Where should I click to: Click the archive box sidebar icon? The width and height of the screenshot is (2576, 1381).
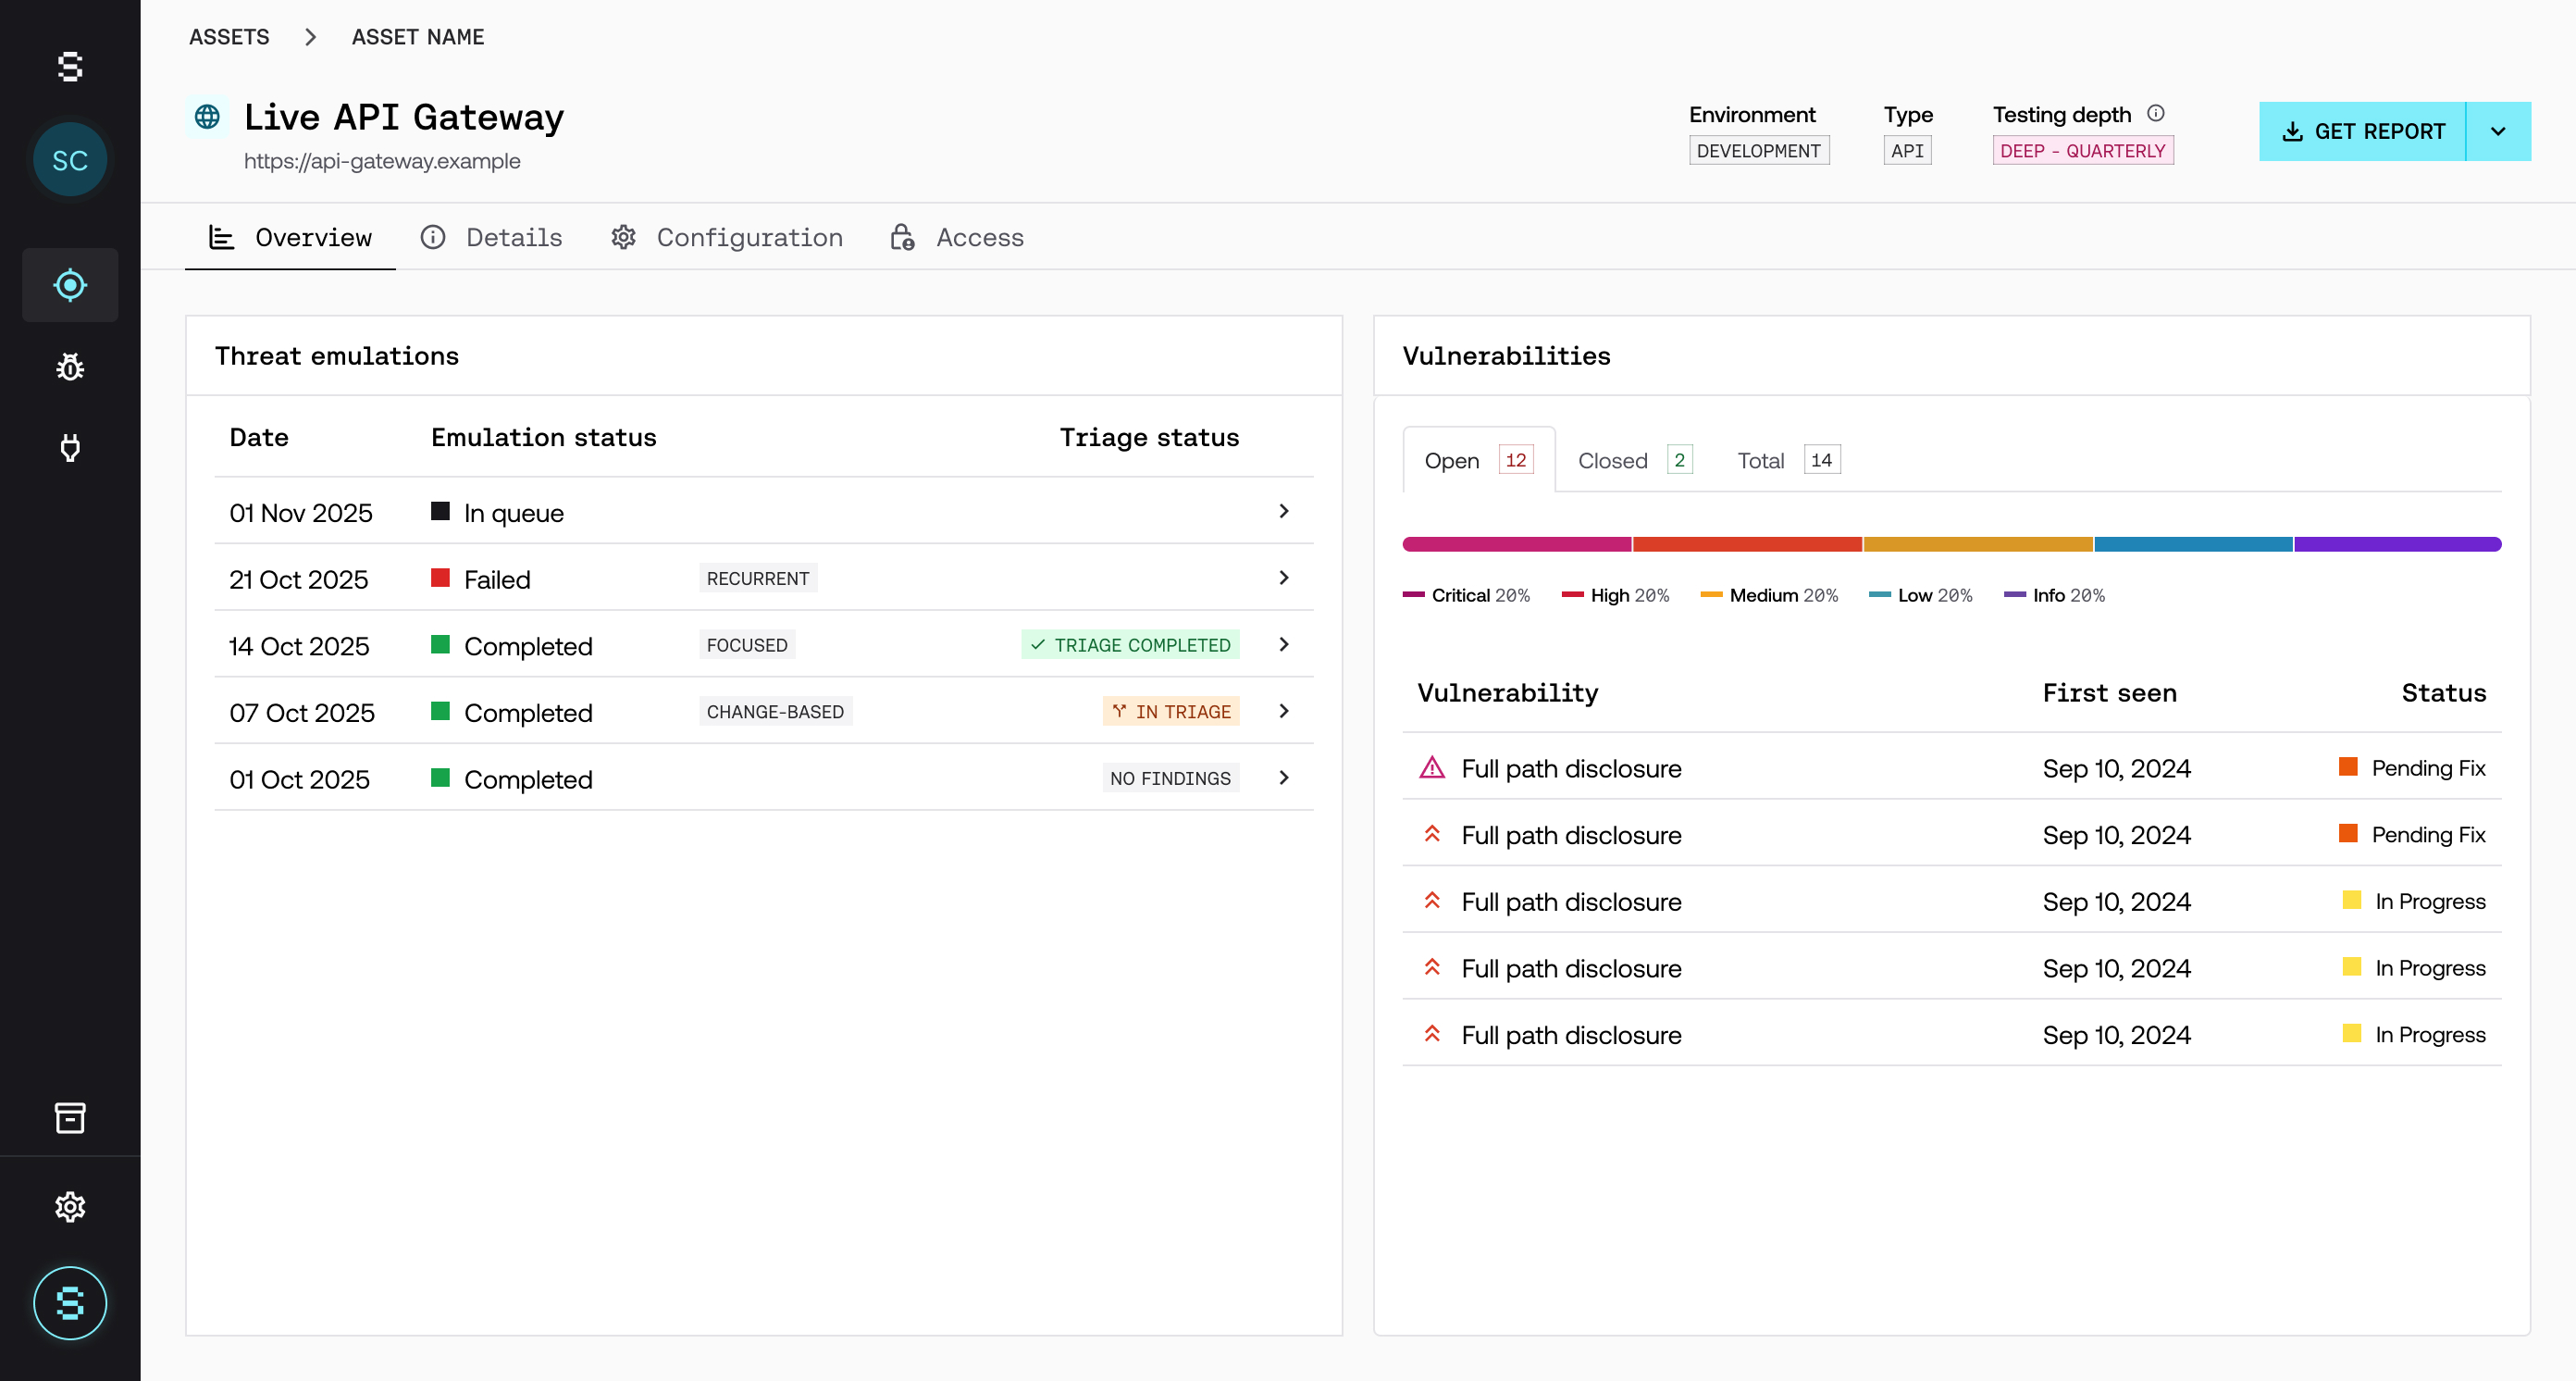70,1117
